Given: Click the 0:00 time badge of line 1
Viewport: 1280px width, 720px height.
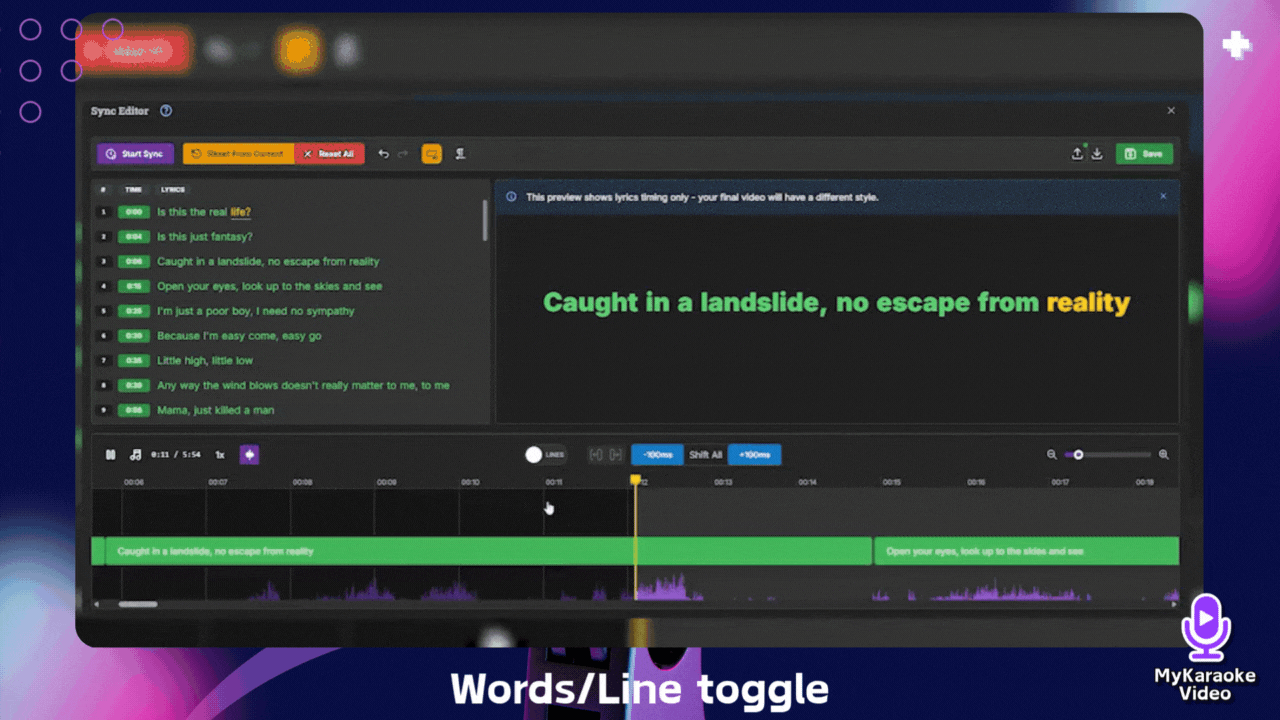Looking at the screenshot, I should pos(133,212).
